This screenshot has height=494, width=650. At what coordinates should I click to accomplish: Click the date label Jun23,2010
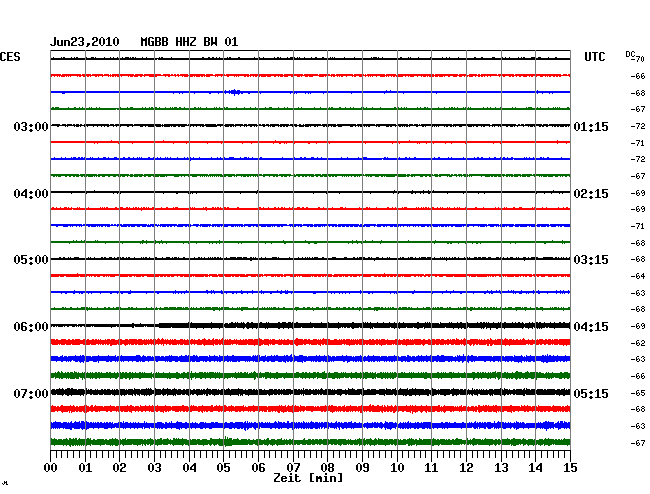85,42
